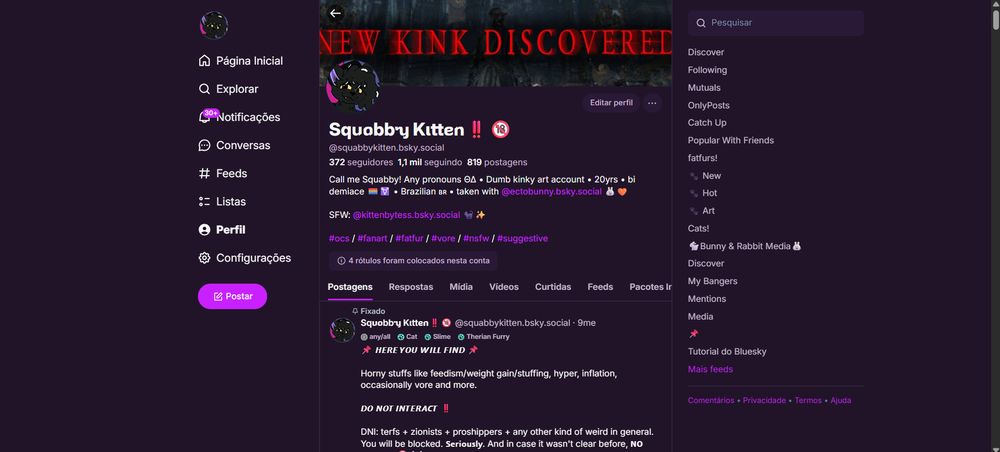Open Listas icon in sidebar
Screen dimensions: 1000x452
pyautogui.click(x=204, y=201)
